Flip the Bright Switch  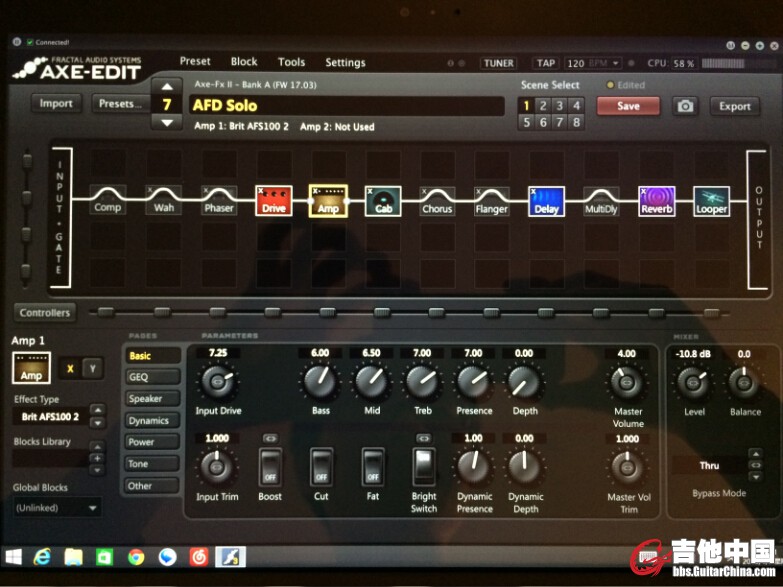point(424,465)
